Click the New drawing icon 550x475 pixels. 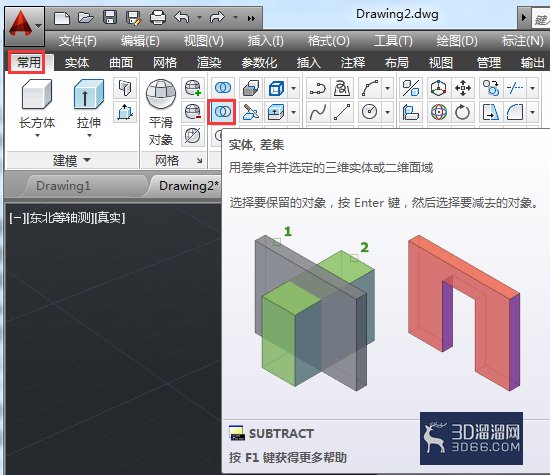pos(62,18)
